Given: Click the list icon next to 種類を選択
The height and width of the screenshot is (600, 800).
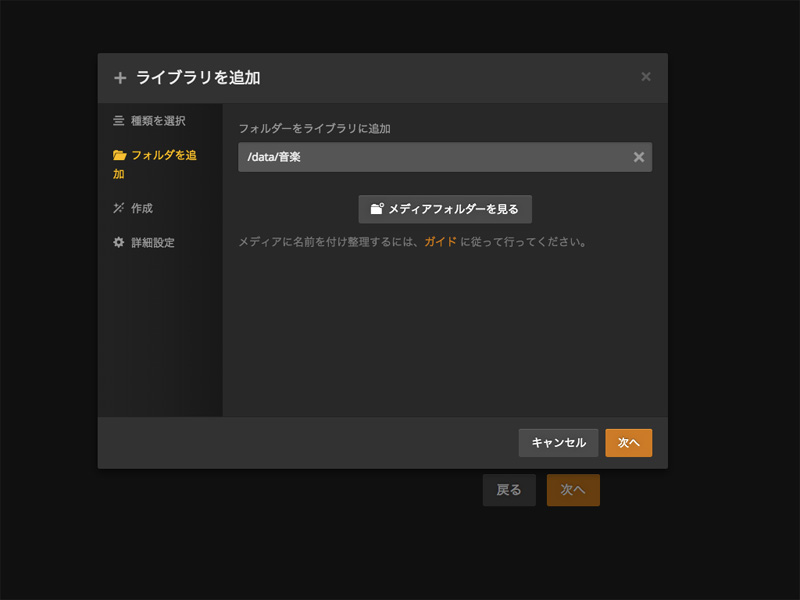Looking at the screenshot, I should [x=119, y=121].
